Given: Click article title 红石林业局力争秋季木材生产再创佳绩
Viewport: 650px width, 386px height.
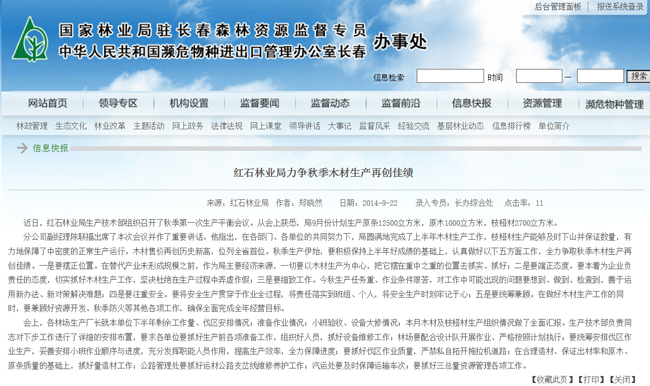Looking at the screenshot, I should (323, 172).
